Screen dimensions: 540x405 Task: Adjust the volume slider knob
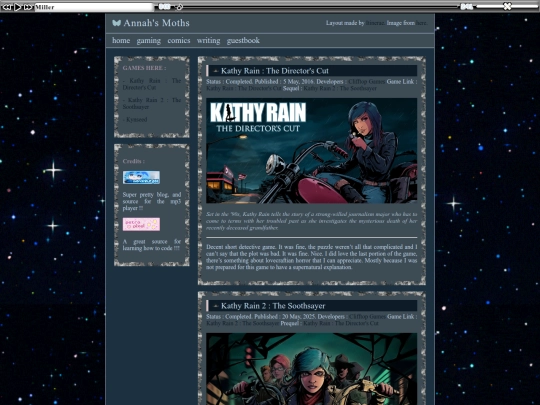[x=507, y=6]
